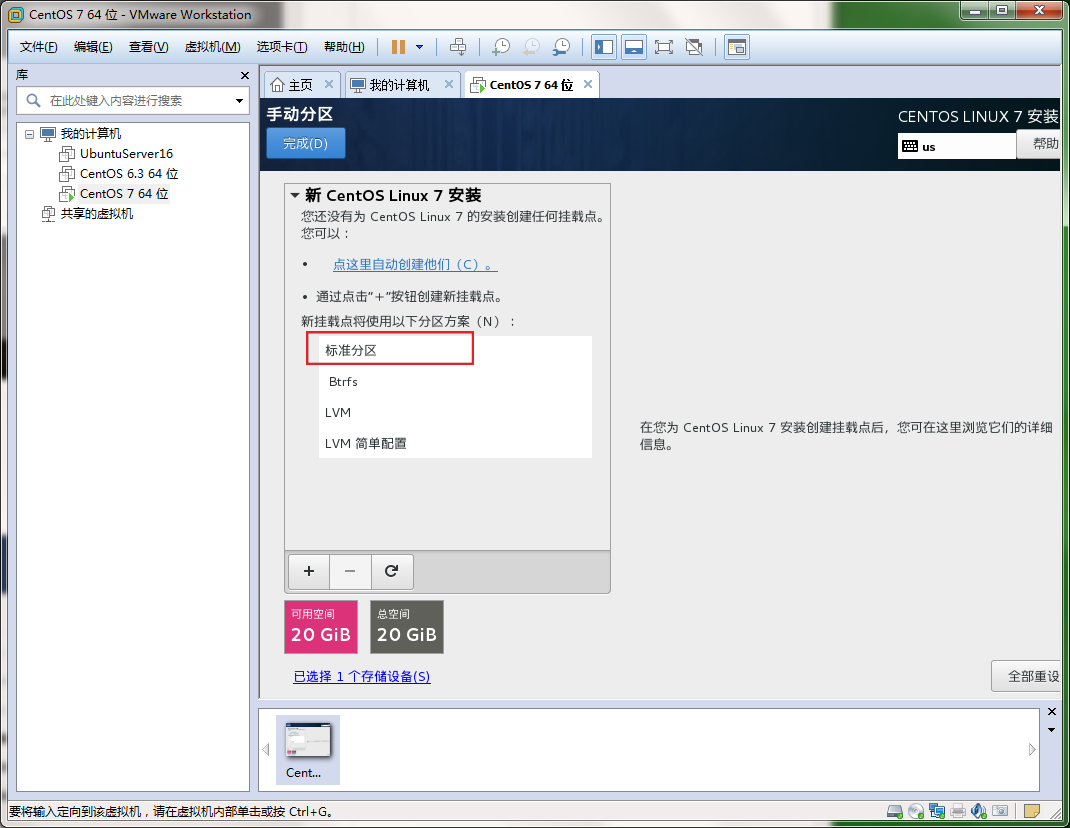Screen dimensions: 1070x828
Task: Select LVM 简单配置 partition scheme
Action: pyautogui.click(x=455, y=444)
